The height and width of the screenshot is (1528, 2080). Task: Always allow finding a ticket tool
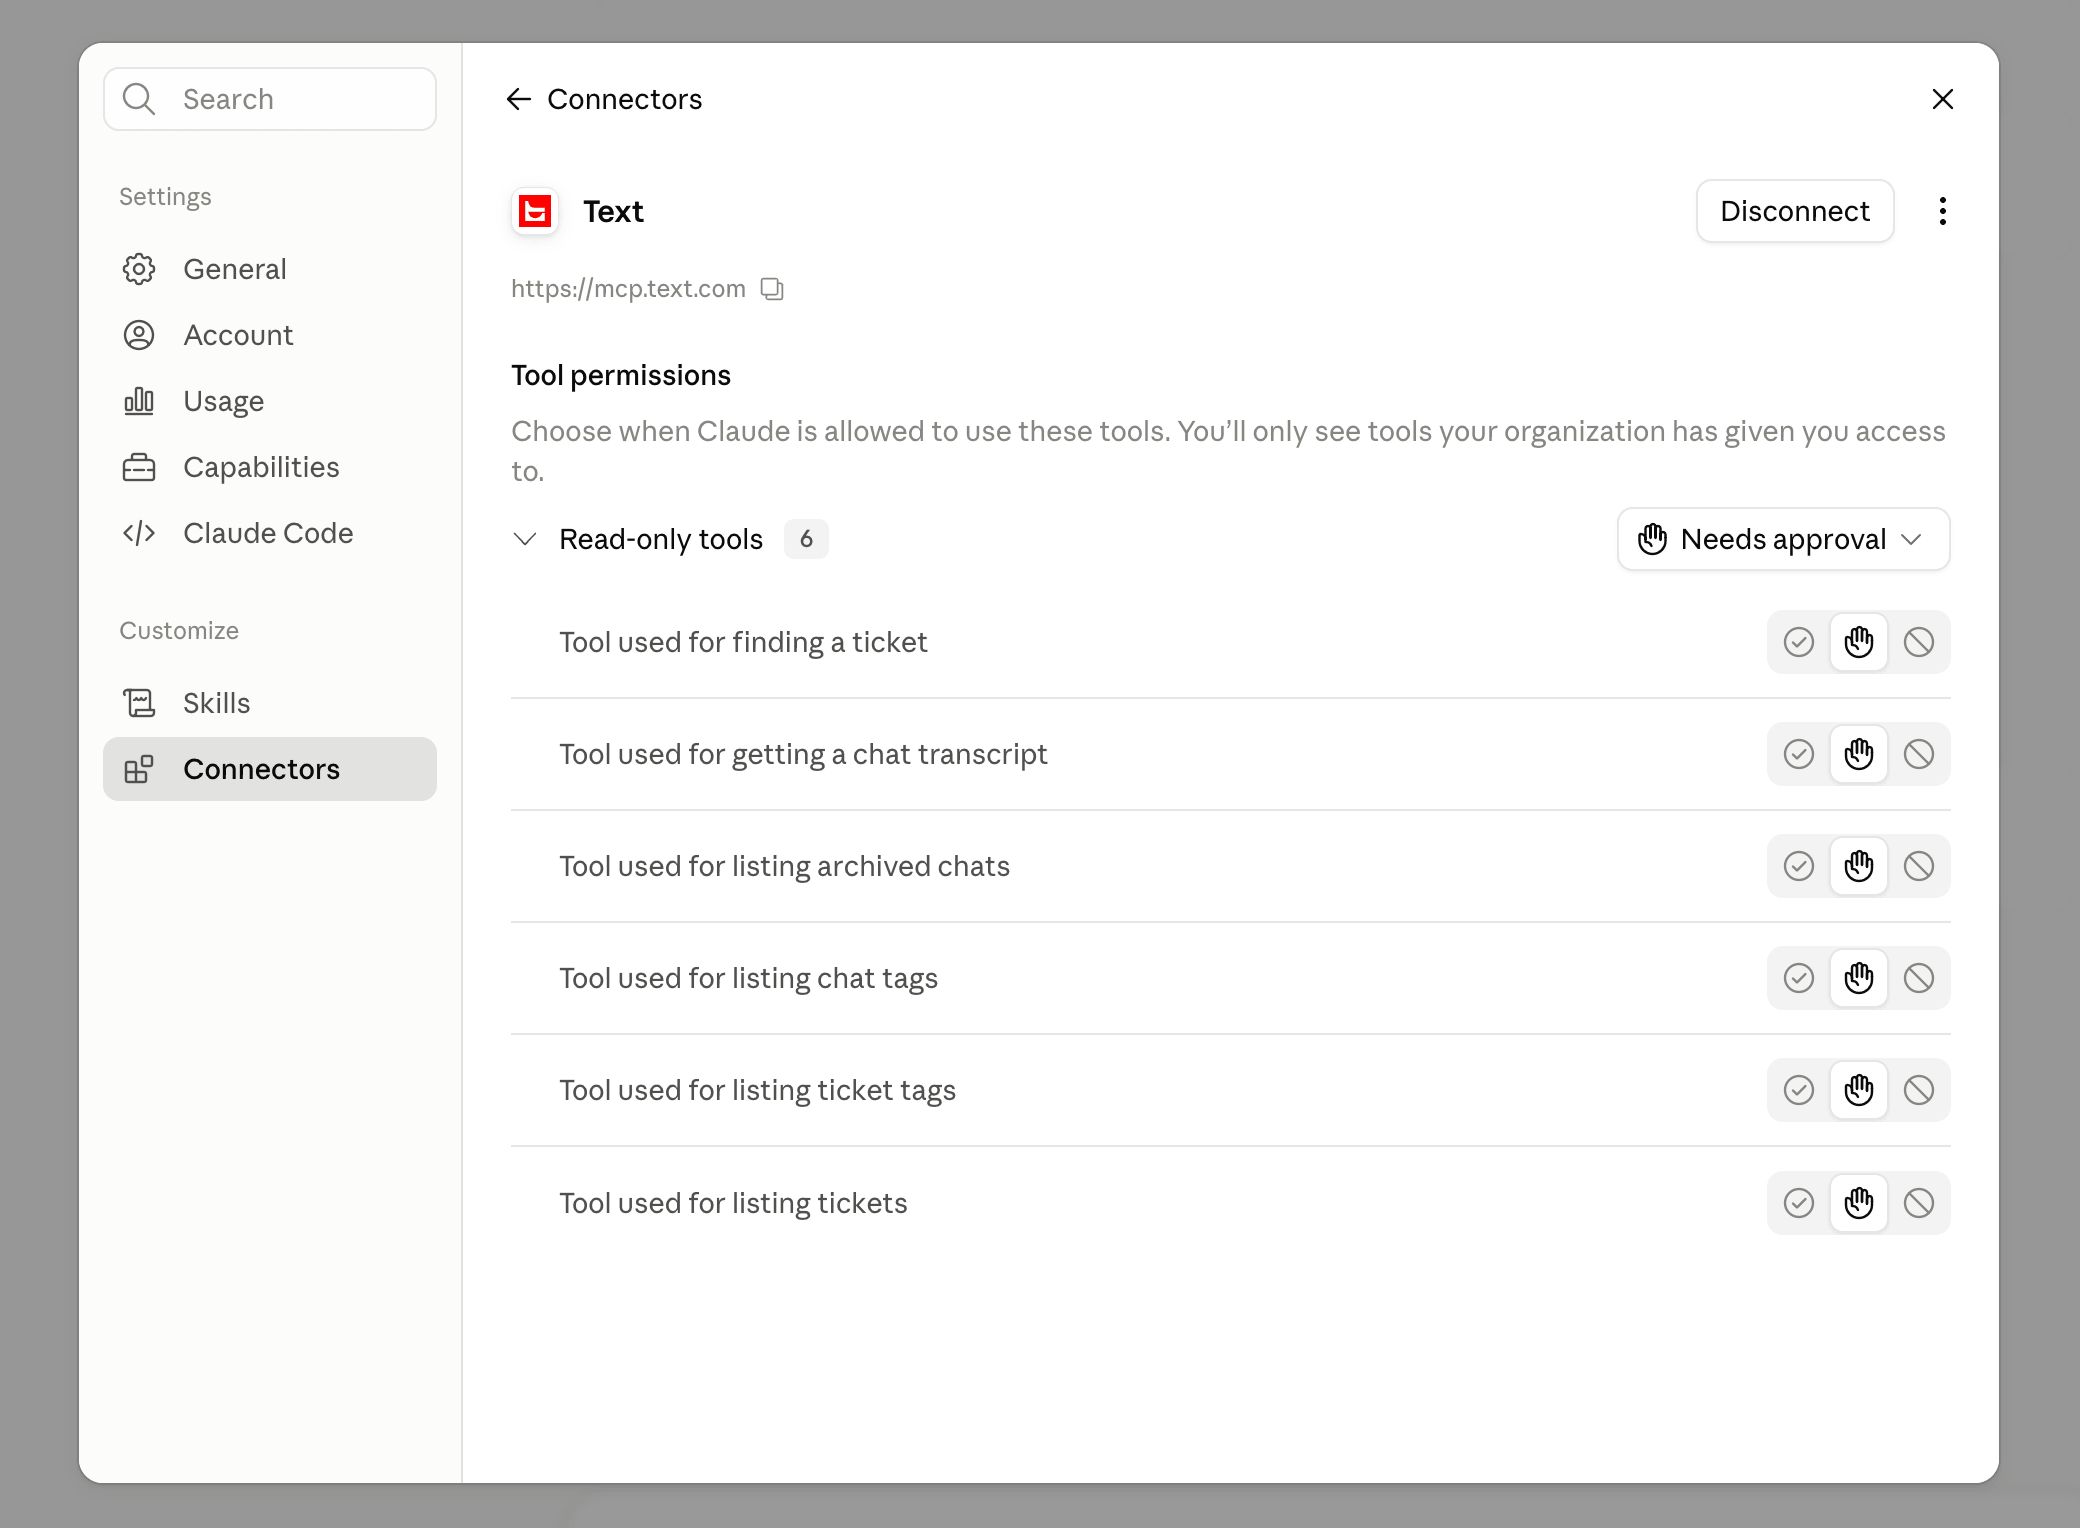[x=1799, y=642]
